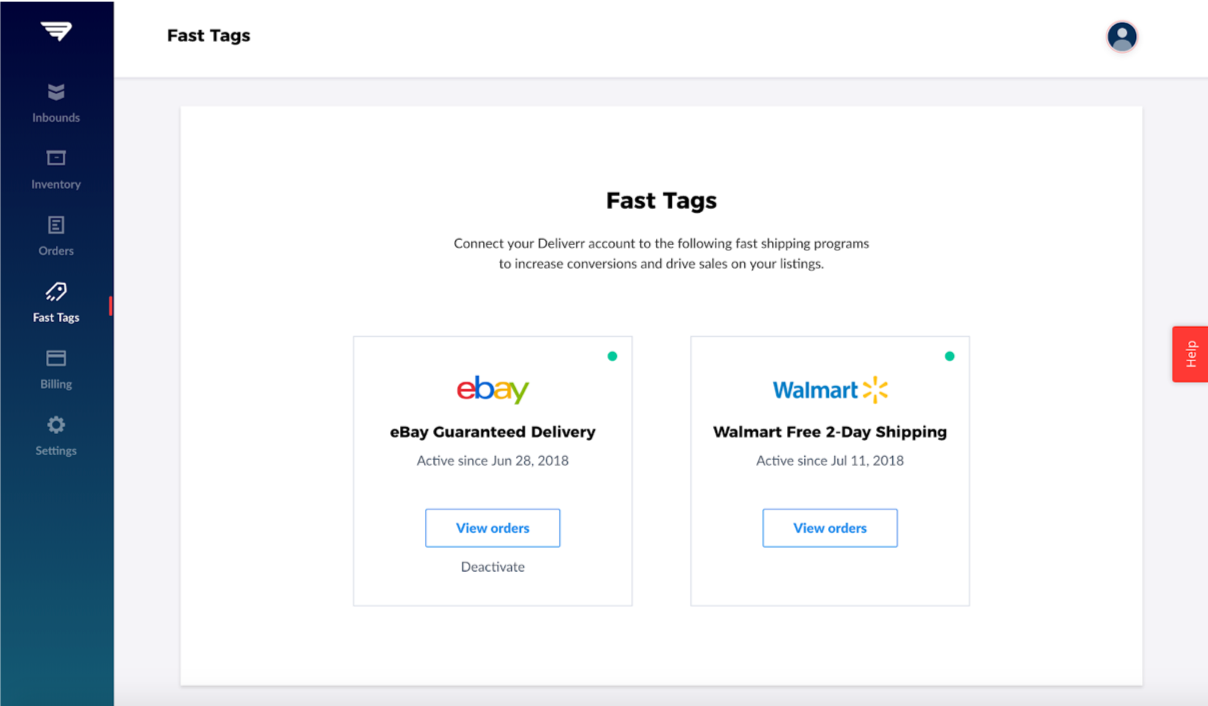Viewport: 1208px width, 706px height.
Task: Open the user profile avatar
Action: click(x=1122, y=37)
